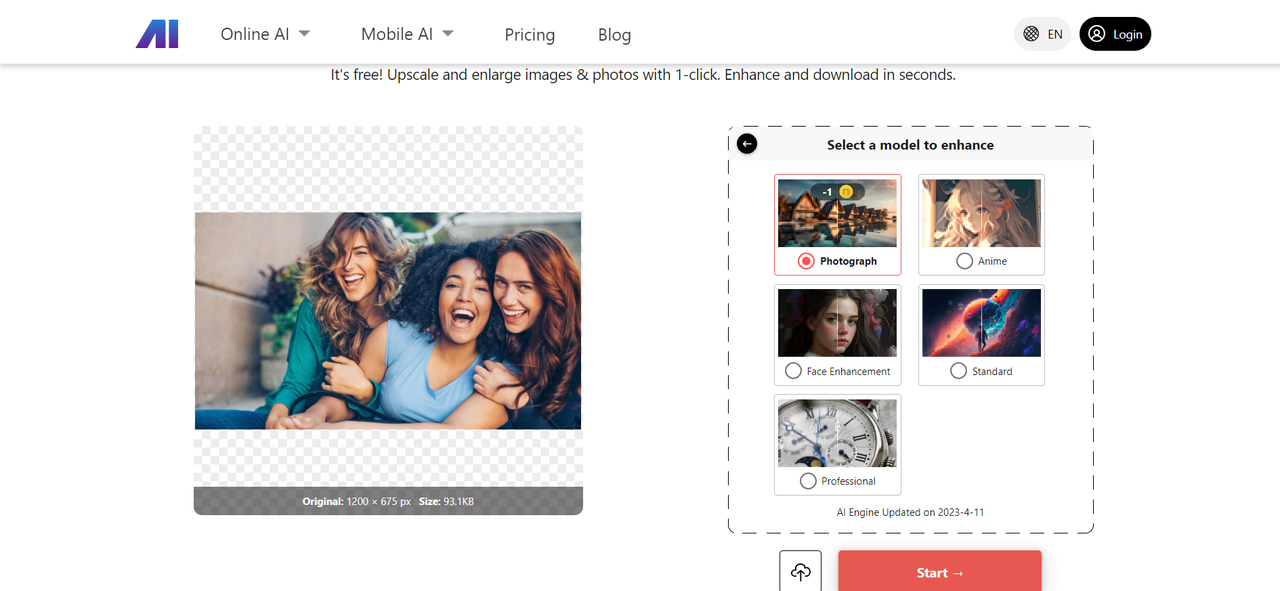
Task: Click the Face Enhancement portrait thumbnail
Action: click(x=837, y=323)
